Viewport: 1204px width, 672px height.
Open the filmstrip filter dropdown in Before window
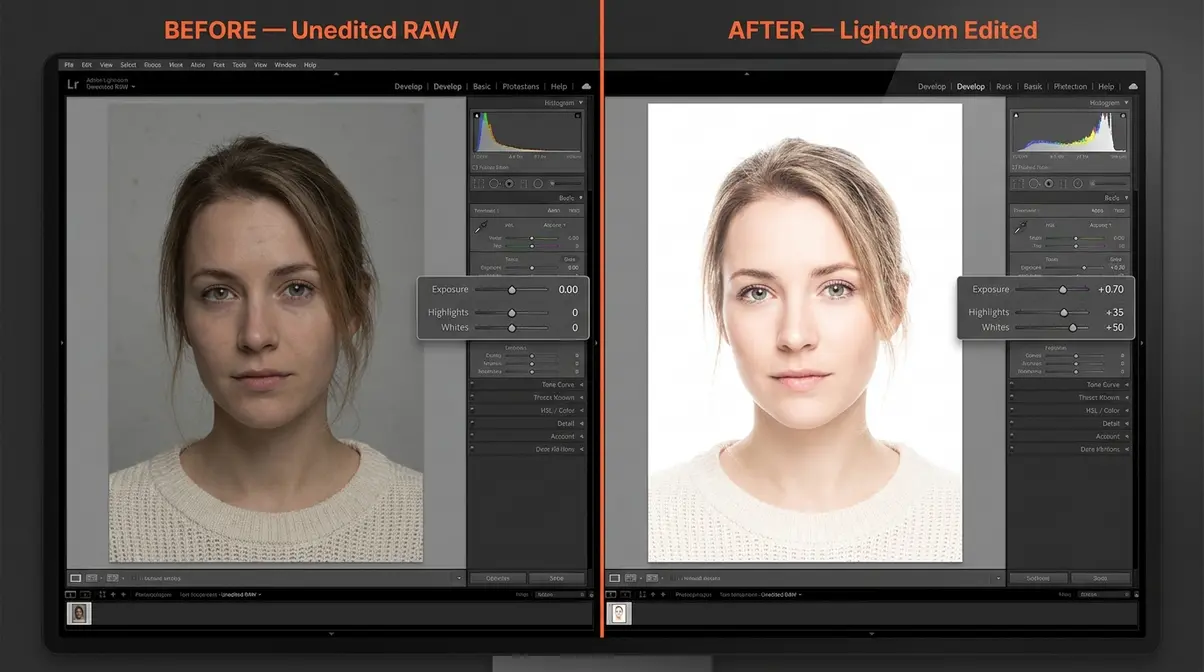[560, 595]
